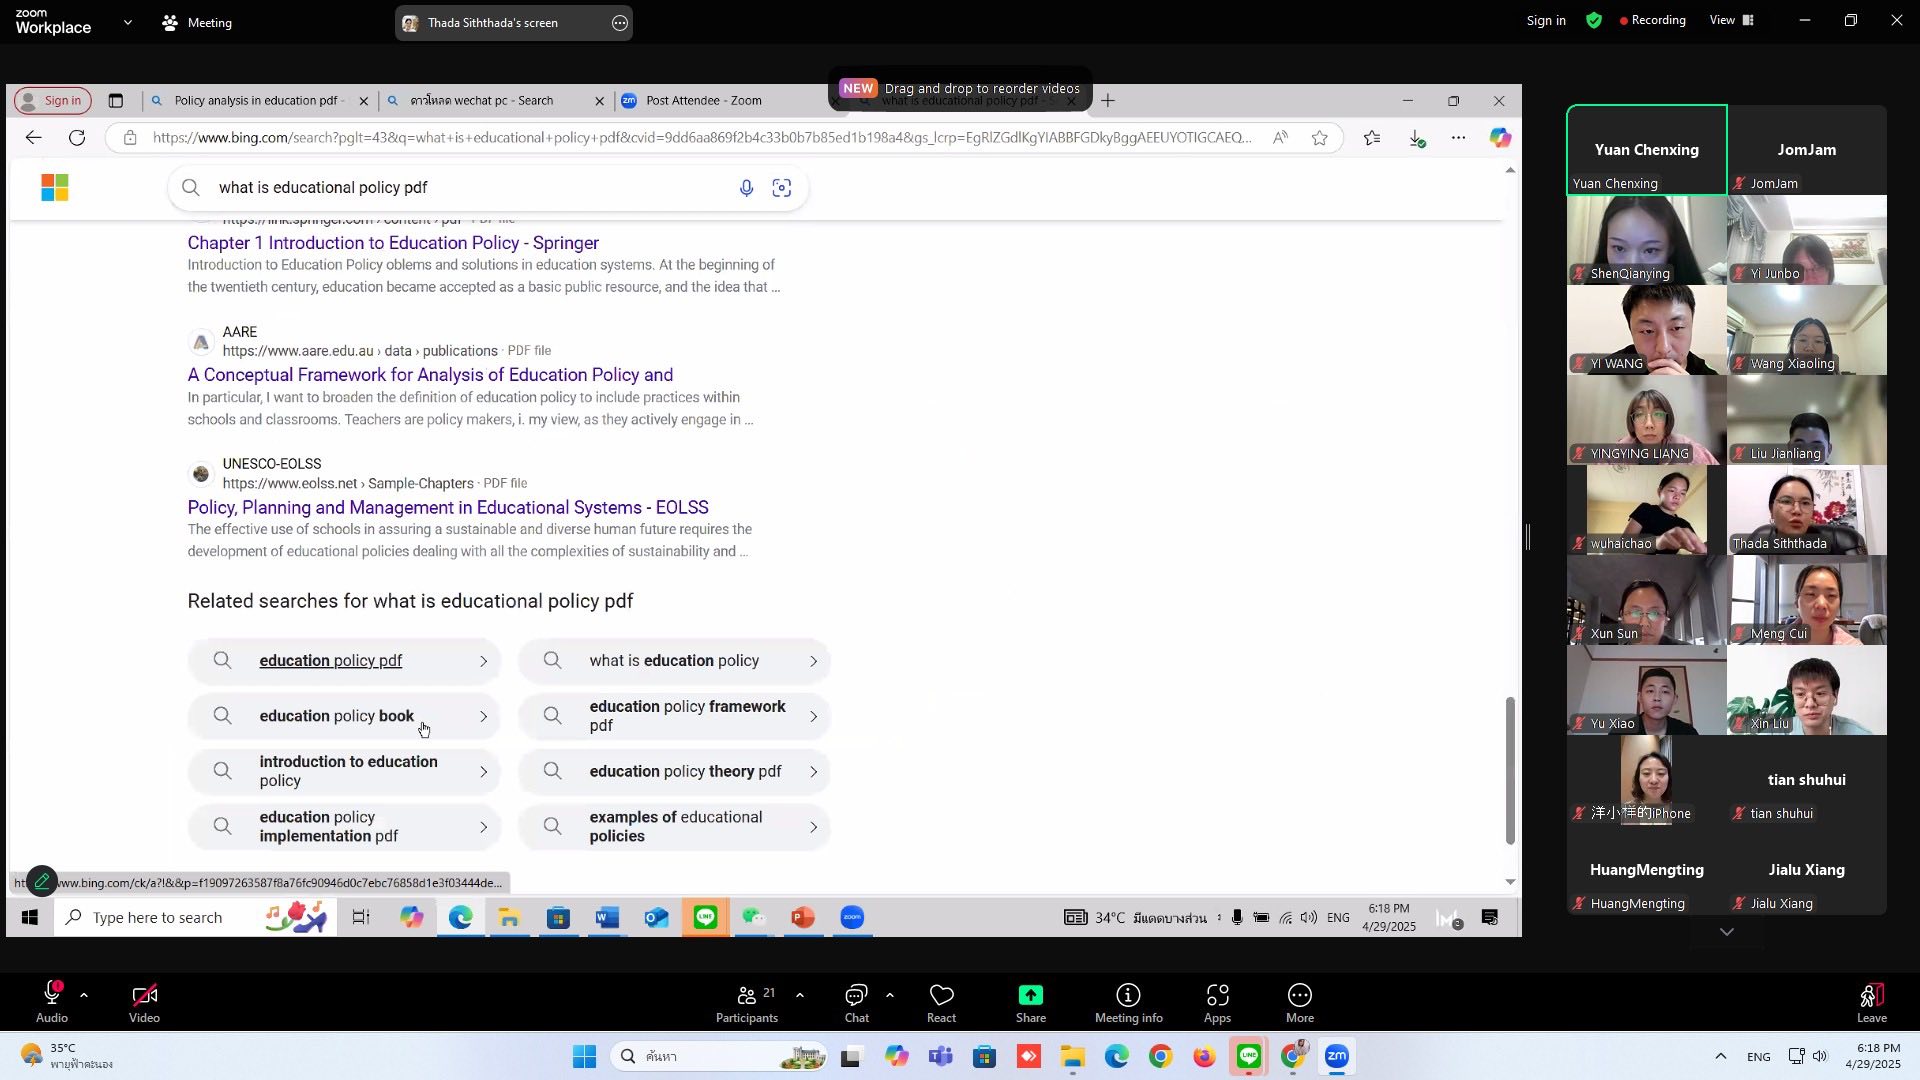Open the Zoom Workplace dropdown chevron
This screenshot has height=1080, width=1920.
[x=127, y=22]
